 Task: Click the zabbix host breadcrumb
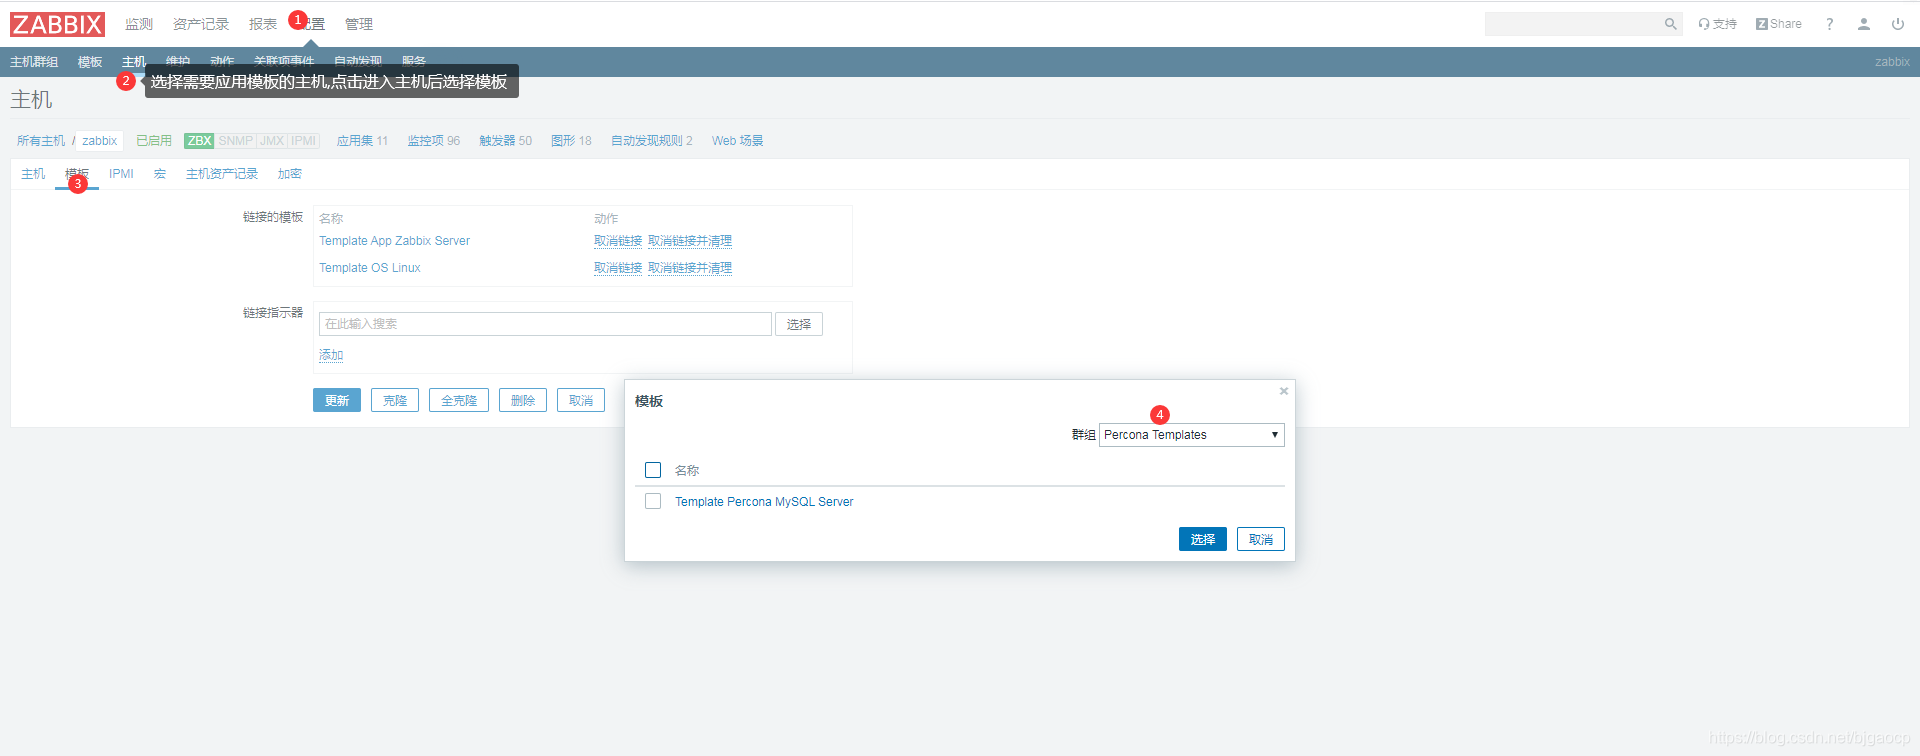(99, 141)
